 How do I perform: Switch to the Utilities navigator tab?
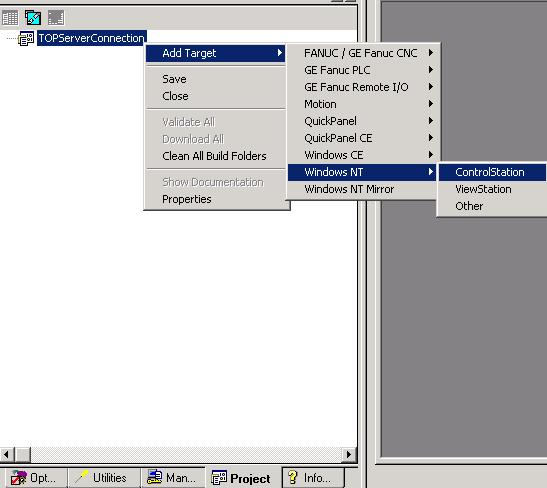tap(104, 478)
